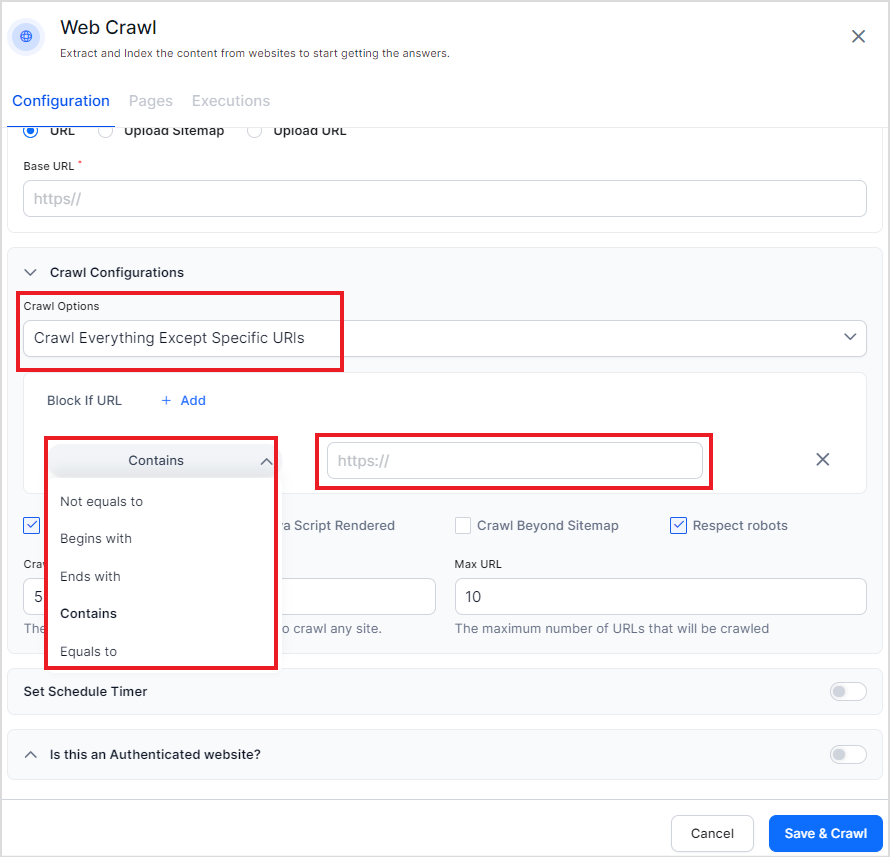Choose 'Not equals to' condition option

101,501
